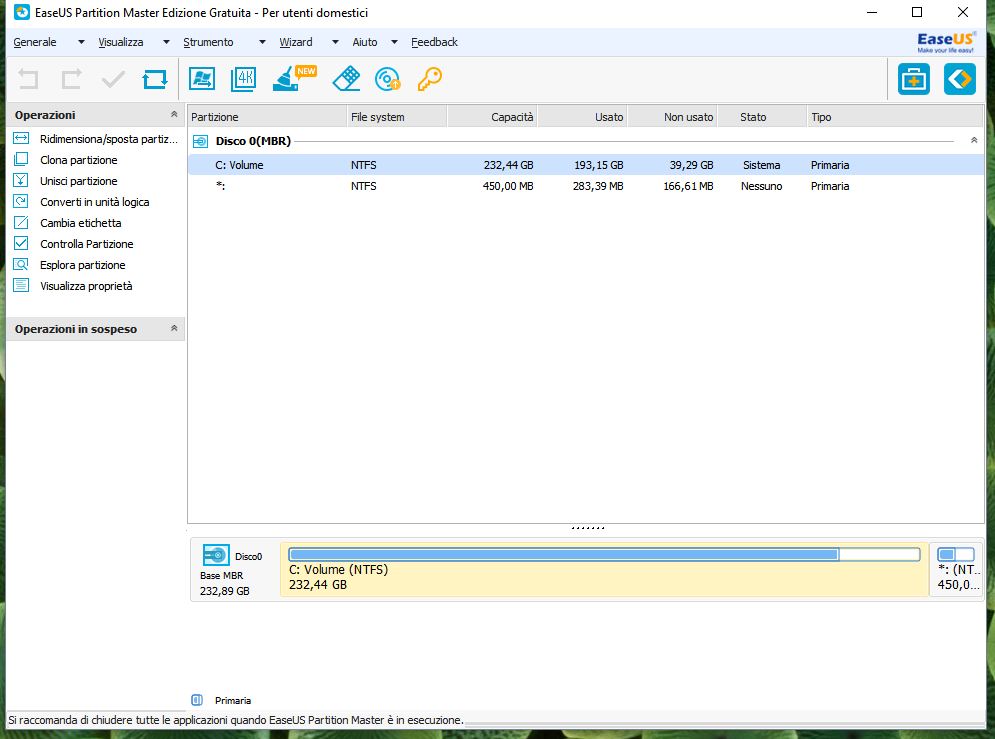
Task: Collapse the Operazioni panel
Action: (x=174, y=114)
